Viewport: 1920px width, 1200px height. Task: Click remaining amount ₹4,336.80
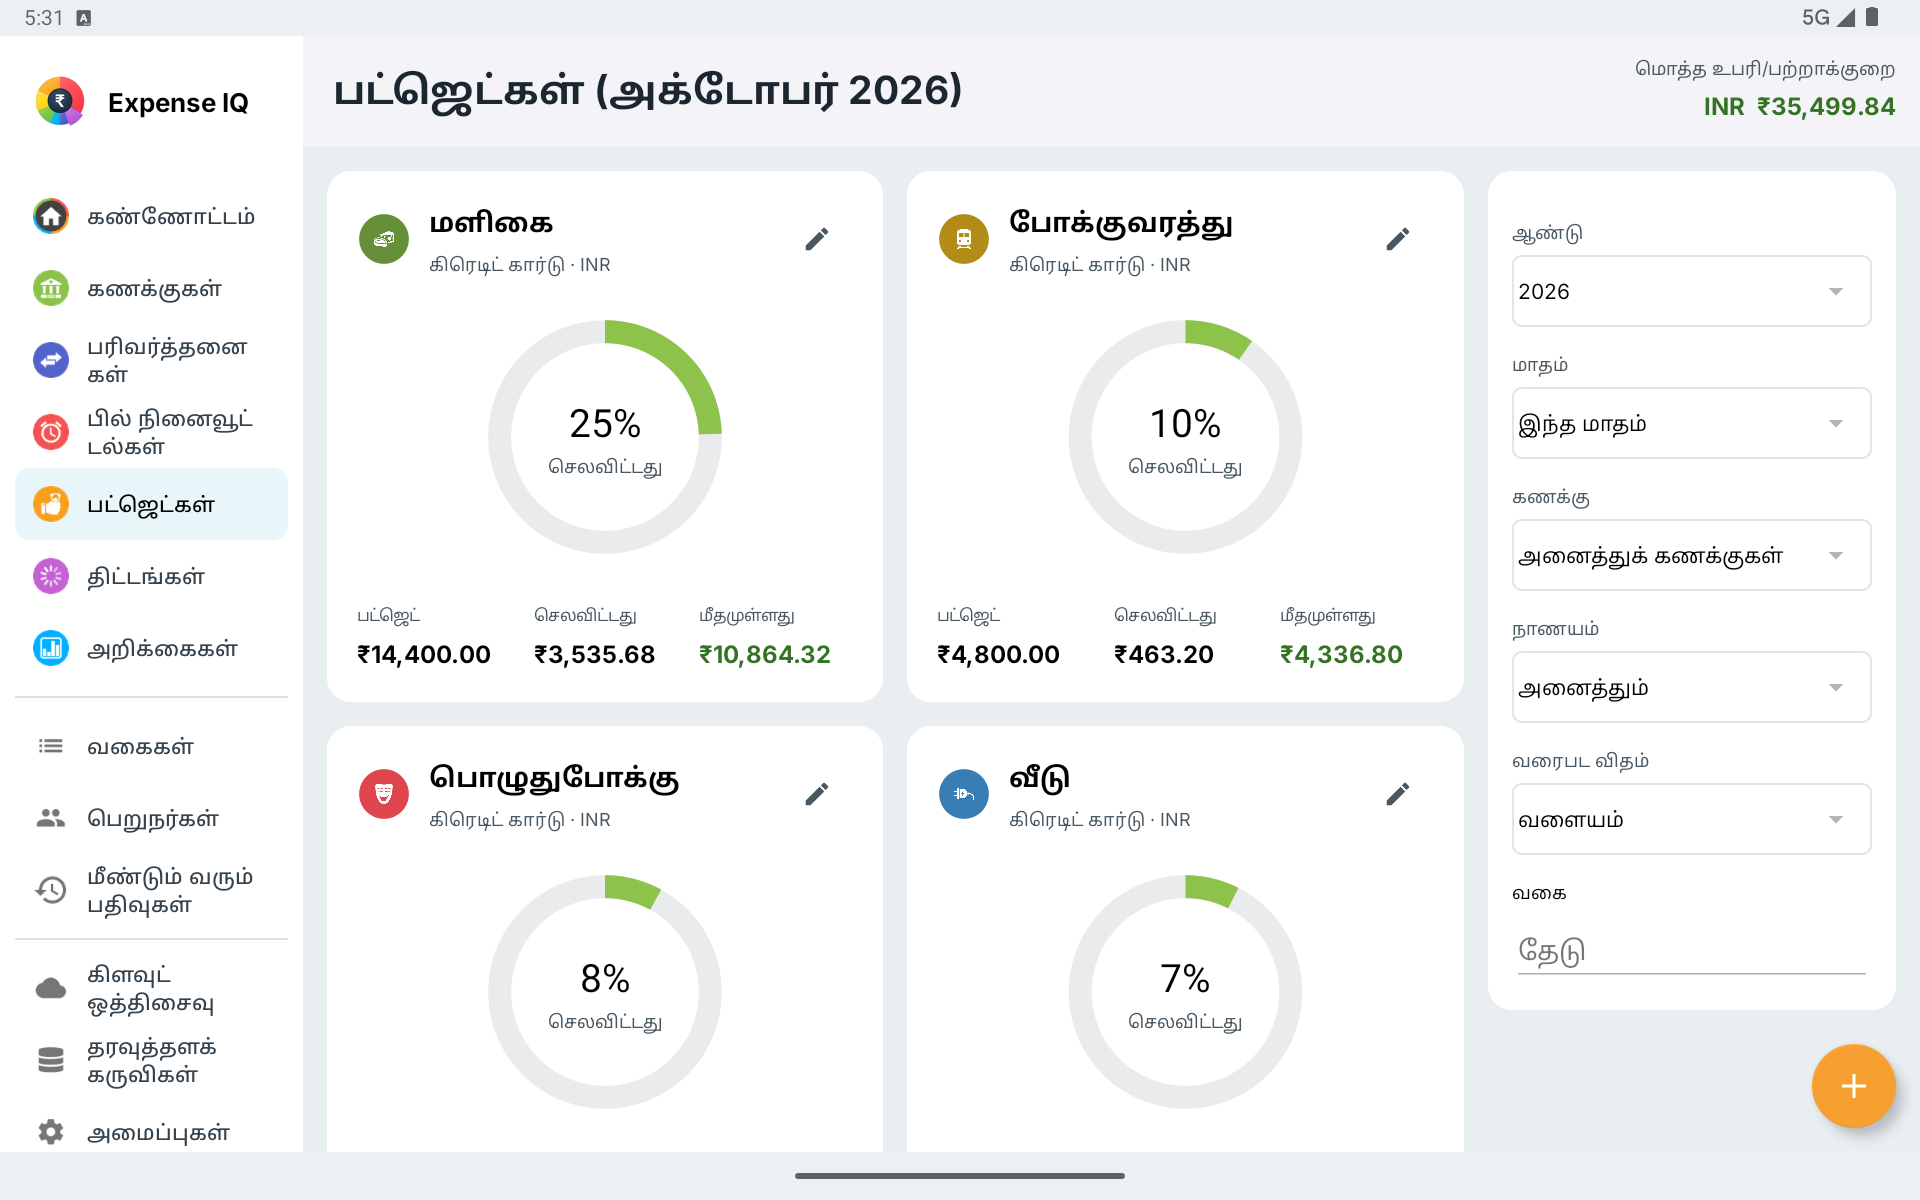1341,654
